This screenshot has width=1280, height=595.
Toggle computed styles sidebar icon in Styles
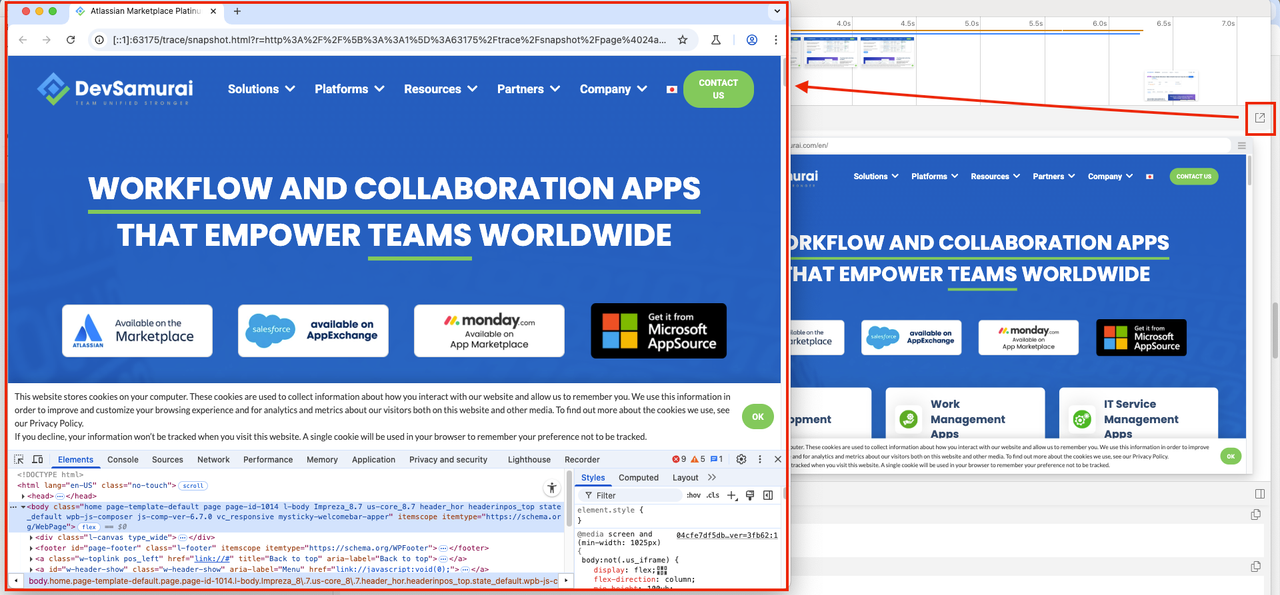point(768,495)
